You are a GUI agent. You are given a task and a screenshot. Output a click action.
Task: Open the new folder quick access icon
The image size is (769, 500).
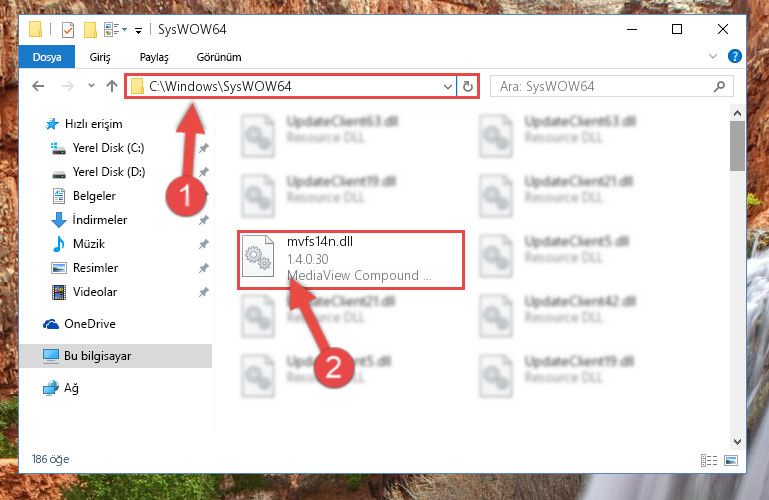[x=90, y=30]
